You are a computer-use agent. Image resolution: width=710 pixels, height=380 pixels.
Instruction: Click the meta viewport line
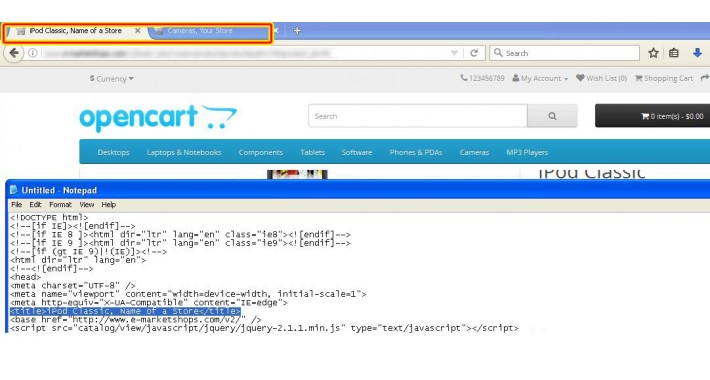pyautogui.click(x=188, y=294)
